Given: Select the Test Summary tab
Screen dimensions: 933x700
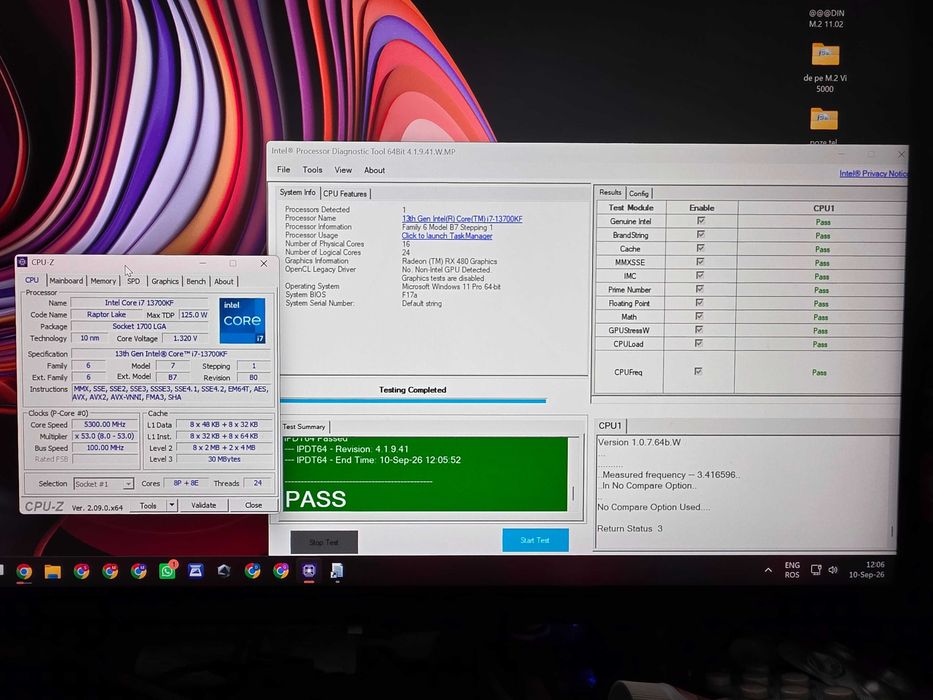Looking at the screenshot, I should [x=304, y=427].
